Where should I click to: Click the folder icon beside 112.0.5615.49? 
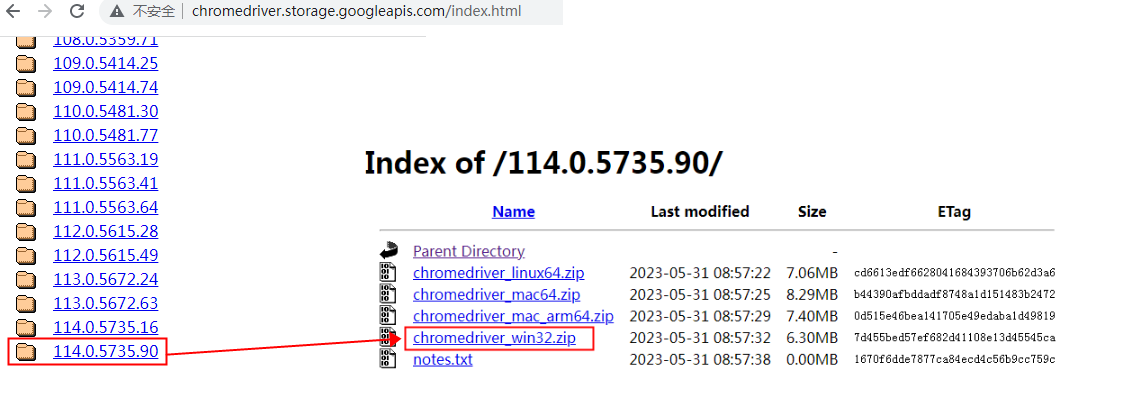(x=26, y=256)
